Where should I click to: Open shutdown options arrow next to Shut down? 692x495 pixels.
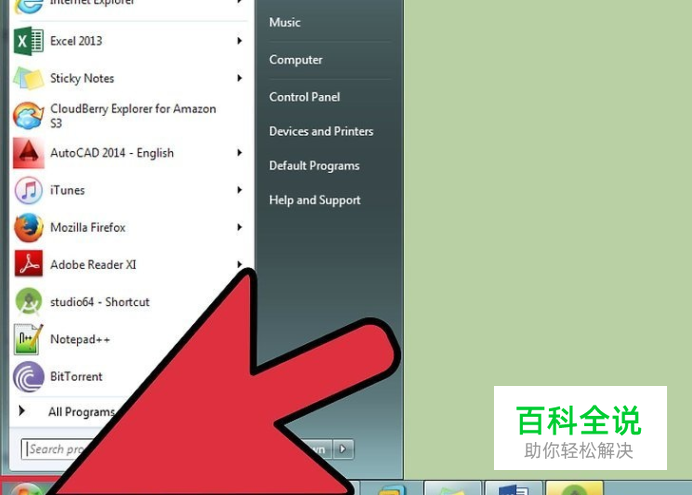coord(343,450)
